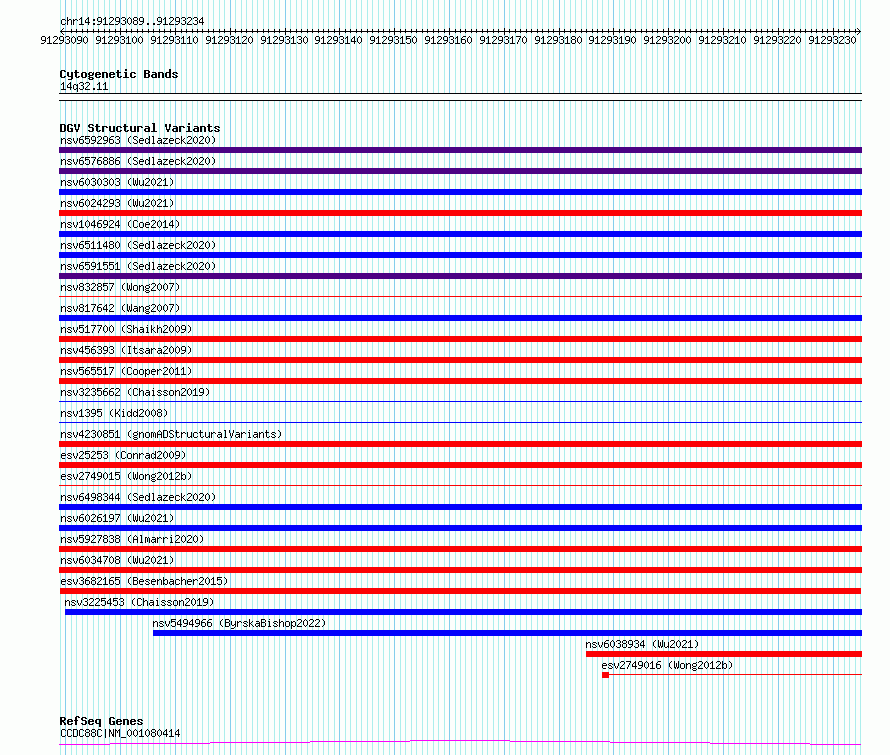The image size is (890, 755).
Task: Open esv2749016 (Wong2012b) label
Action: point(667,665)
